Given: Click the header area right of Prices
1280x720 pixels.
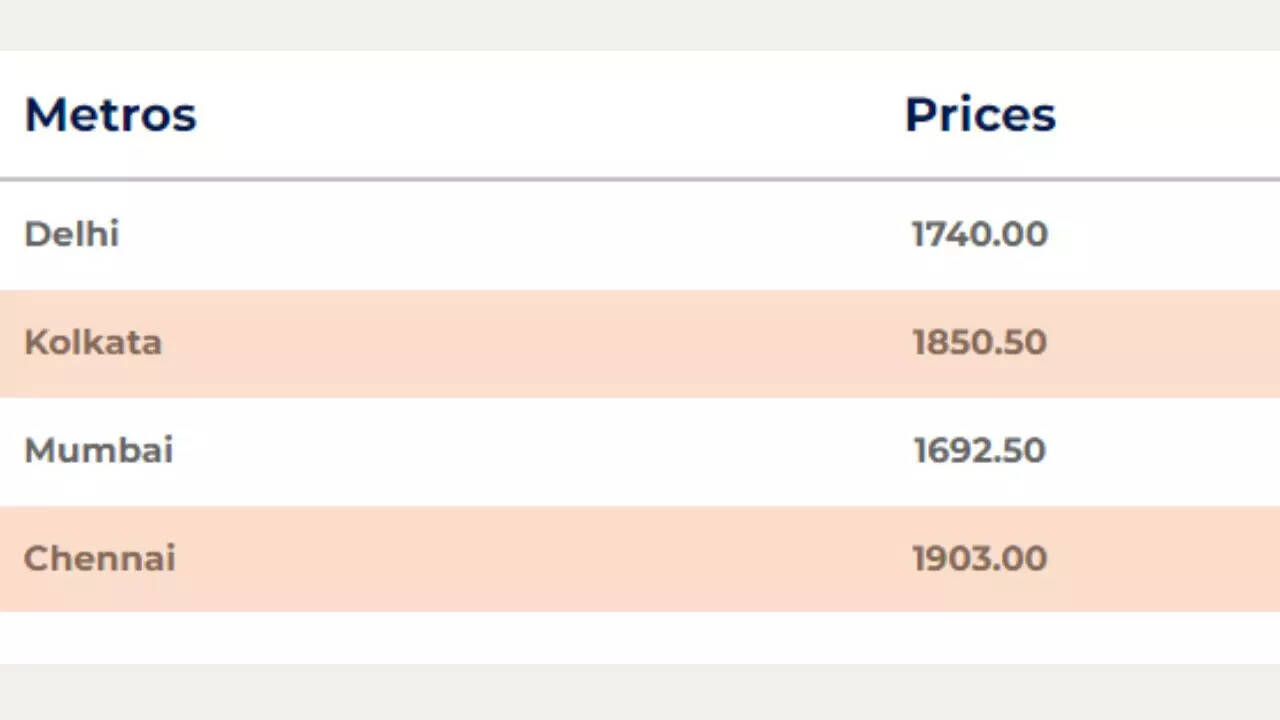Looking at the screenshot, I should click(1170, 114).
